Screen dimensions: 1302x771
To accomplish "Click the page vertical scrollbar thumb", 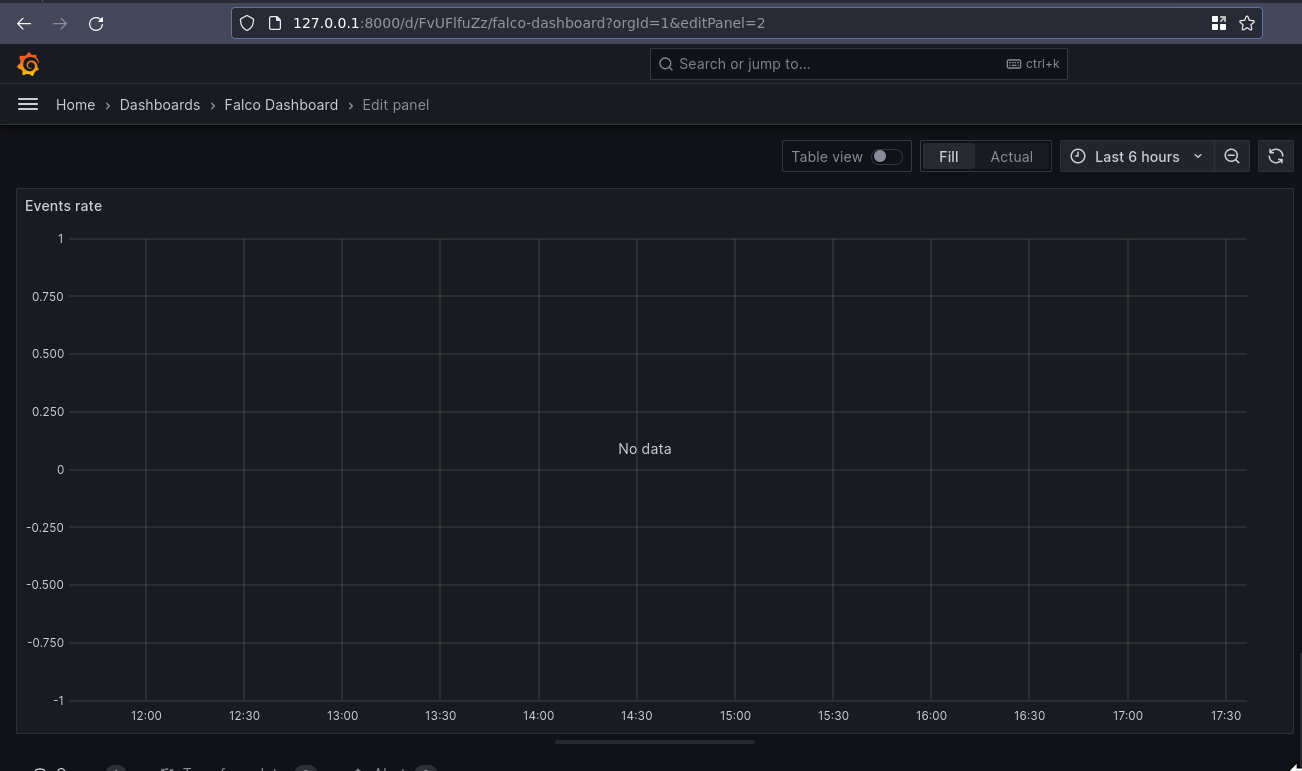I will tap(1299, 711).
